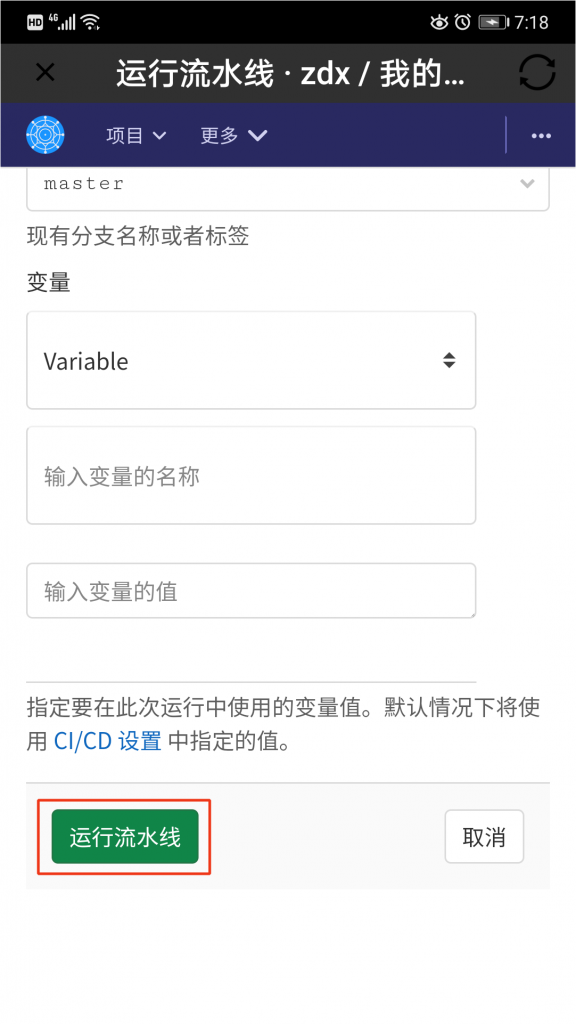Tap the Wi-Fi signal status icon
Screen dimensions: 576x1024
[x=90, y=22]
